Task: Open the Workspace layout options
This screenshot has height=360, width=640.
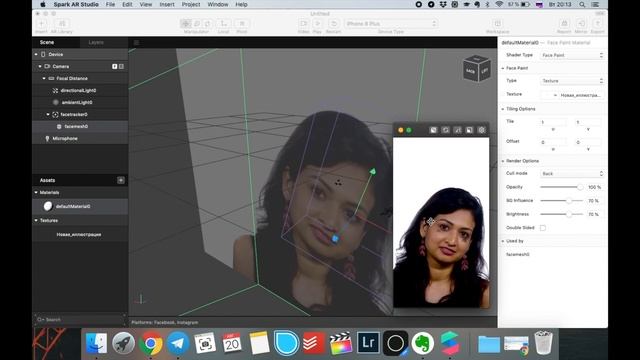Action: tap(497, 24)
